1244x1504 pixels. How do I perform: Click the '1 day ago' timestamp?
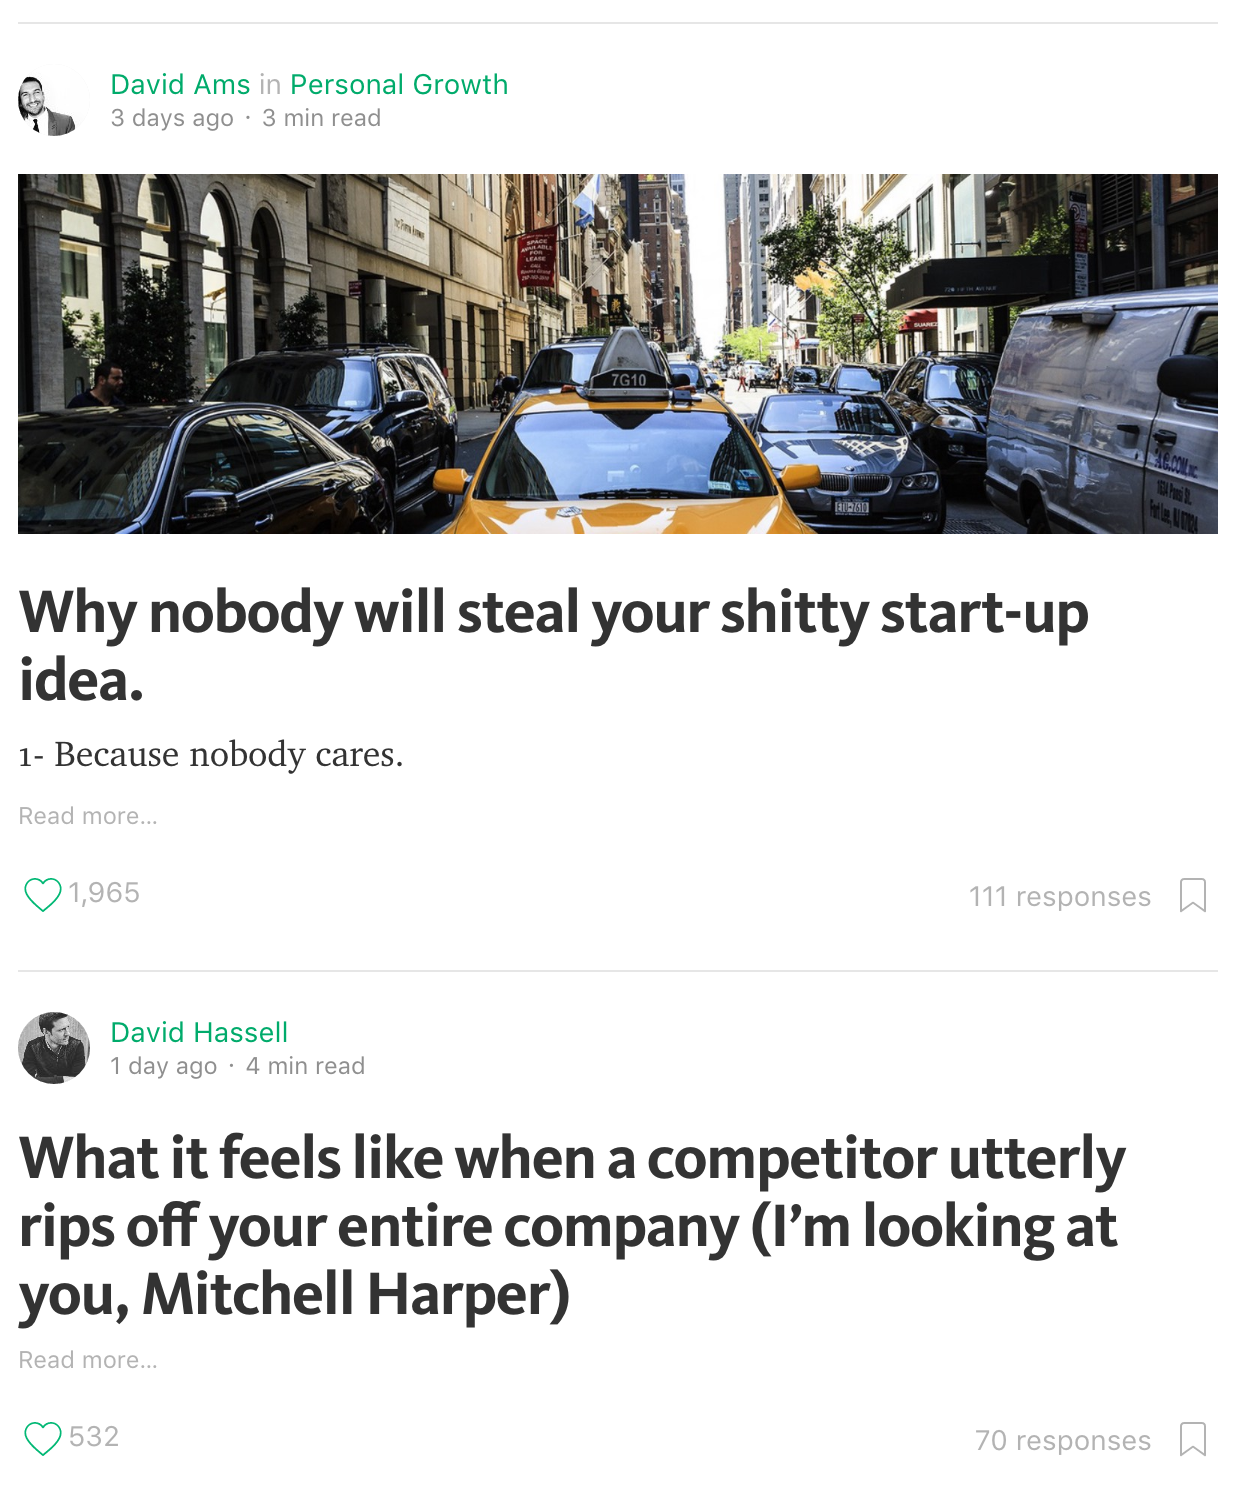click(x=163, y=1066)
